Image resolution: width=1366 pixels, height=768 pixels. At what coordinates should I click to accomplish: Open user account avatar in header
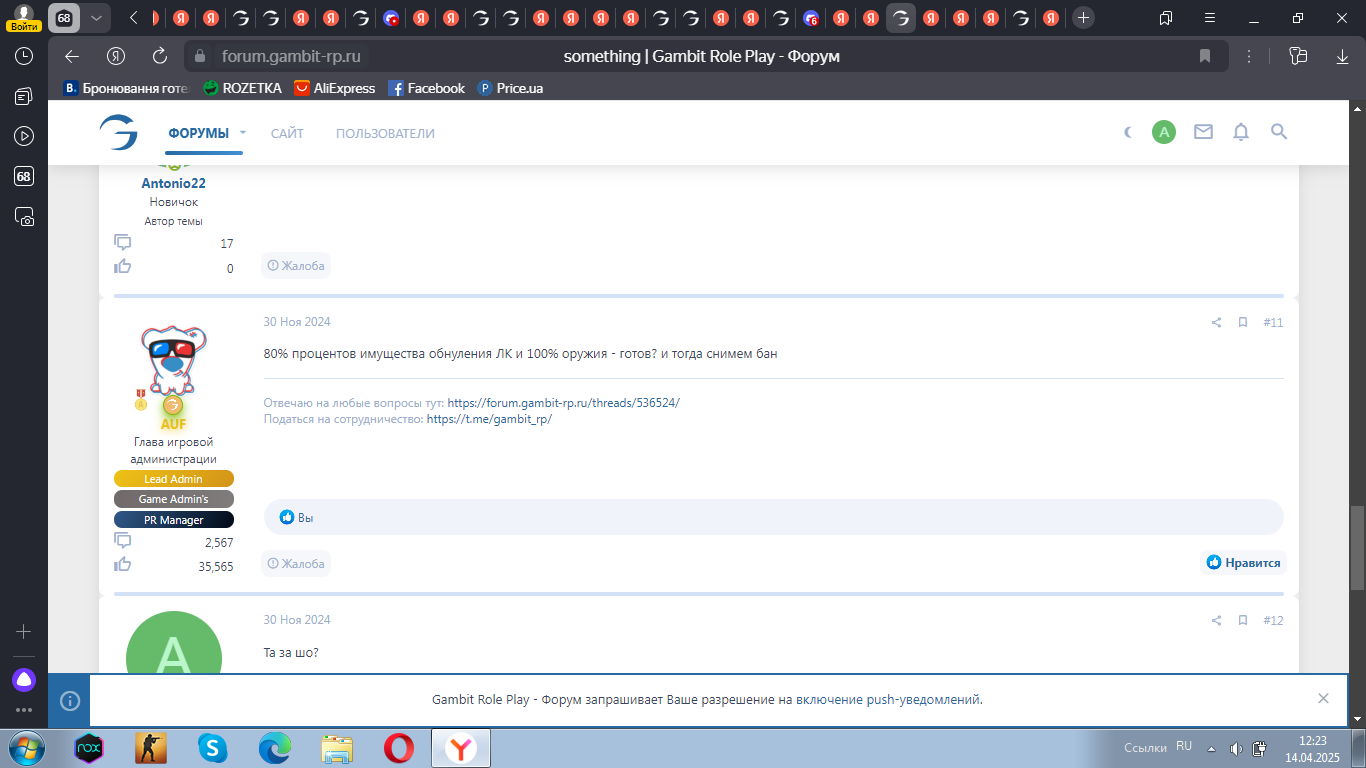click(1164, 132)
